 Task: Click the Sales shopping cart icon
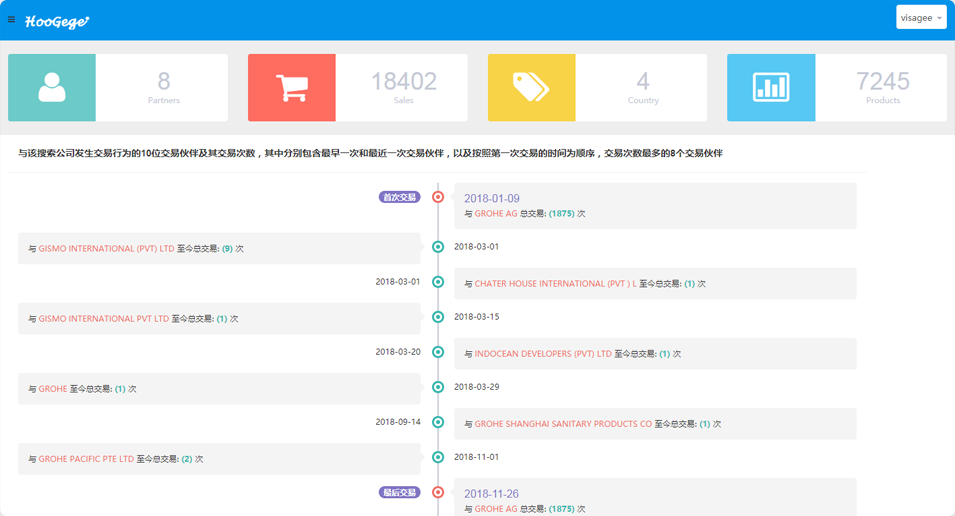292,87
